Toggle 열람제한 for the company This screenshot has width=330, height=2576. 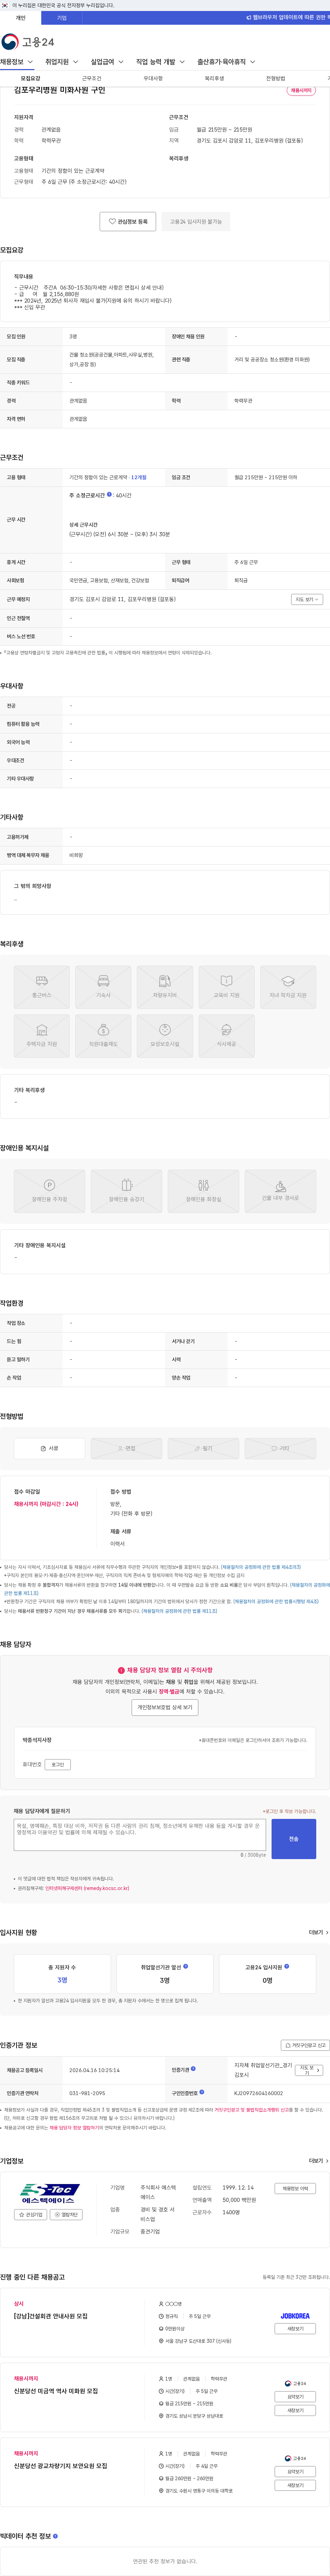click(x=66, y=2215)
